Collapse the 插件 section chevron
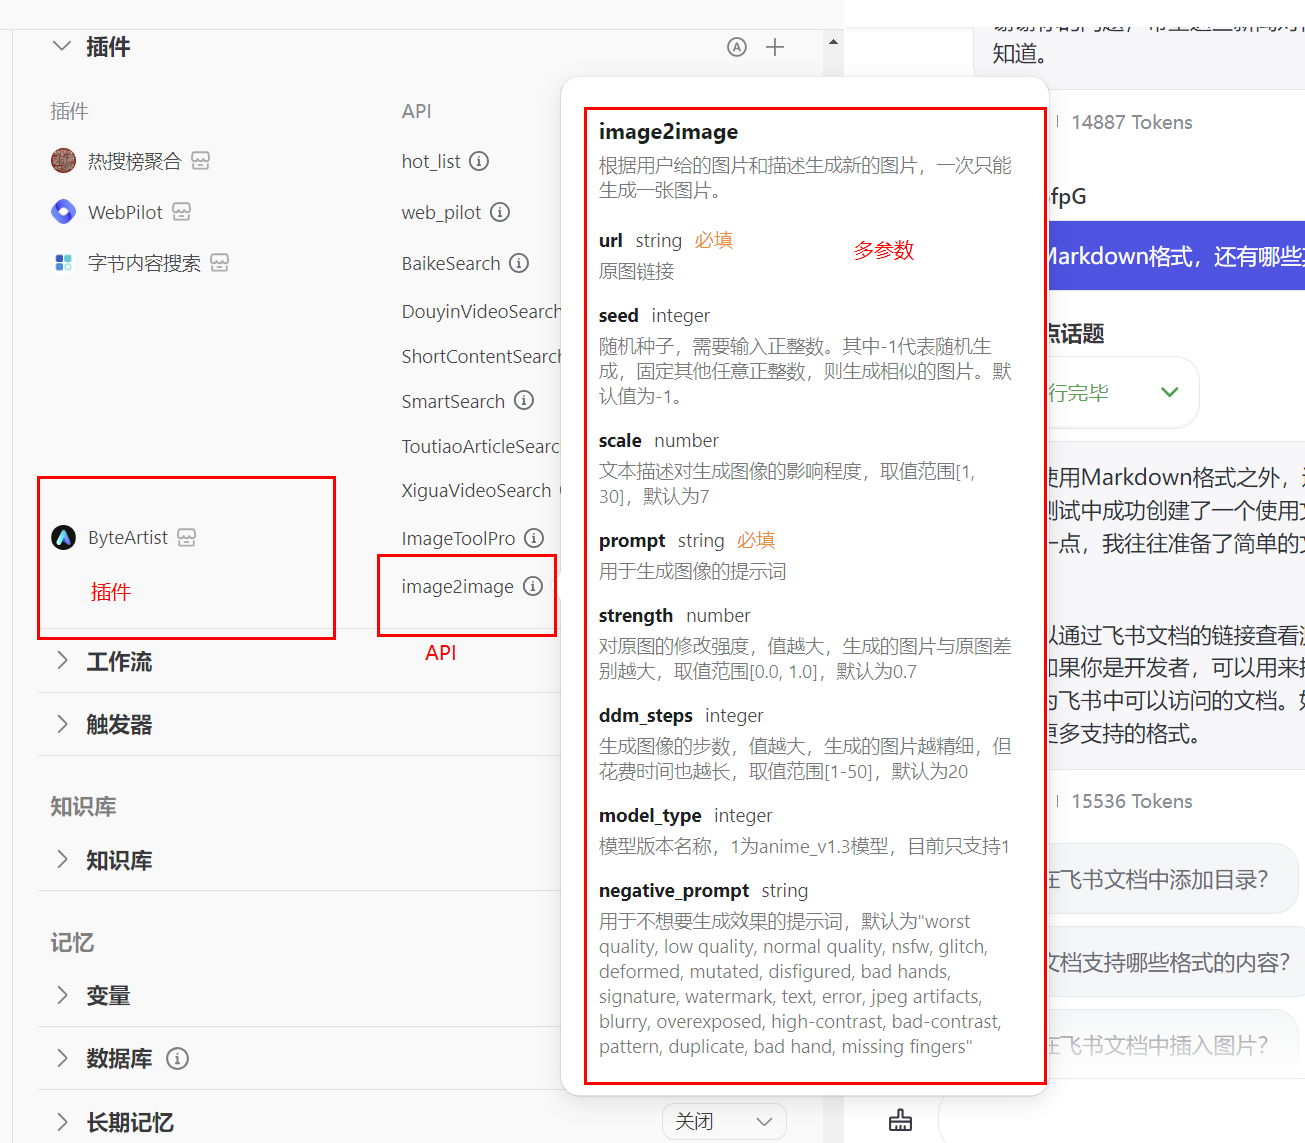Screen dimensions: 1305x1143 pyautogui.click(x=62, y=46)
